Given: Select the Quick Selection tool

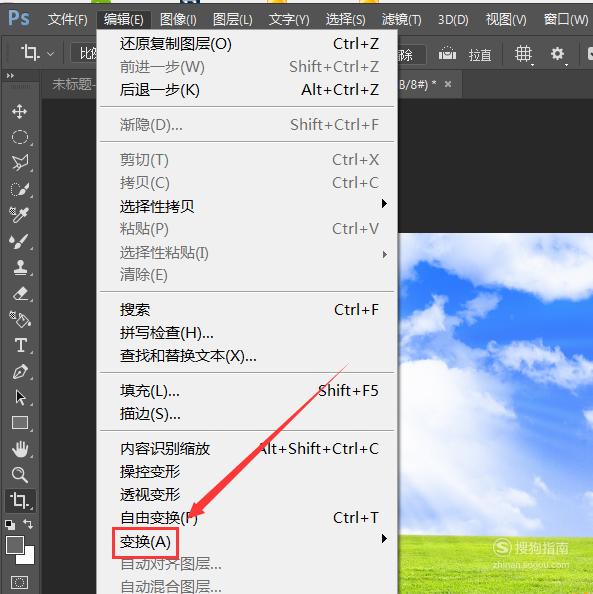Looking at the screenshot, I should 19,188.
